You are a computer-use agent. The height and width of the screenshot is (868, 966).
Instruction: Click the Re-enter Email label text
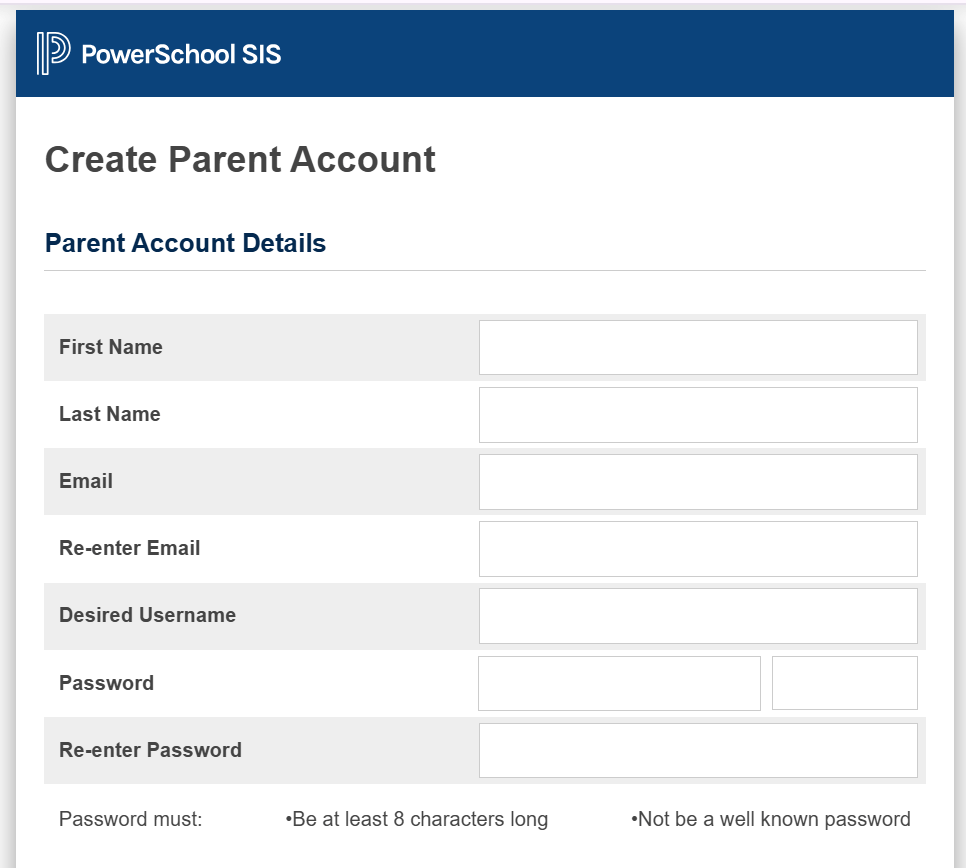129,548
